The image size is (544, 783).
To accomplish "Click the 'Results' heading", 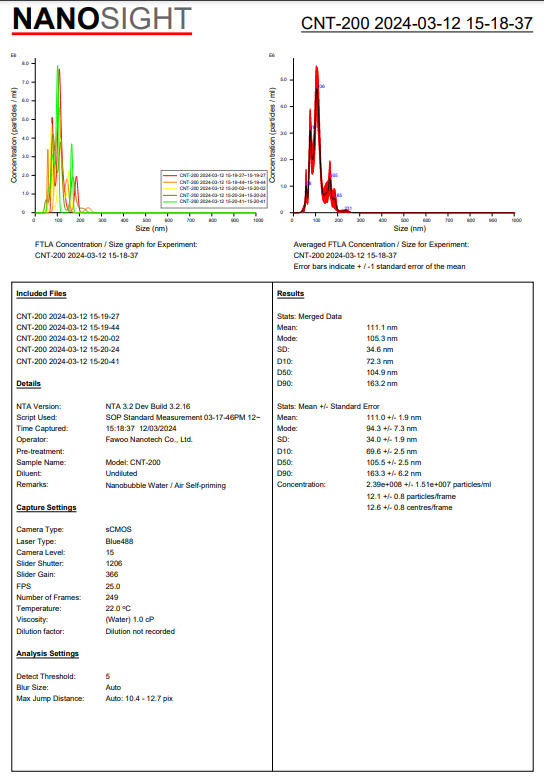I will click(291, 293).
